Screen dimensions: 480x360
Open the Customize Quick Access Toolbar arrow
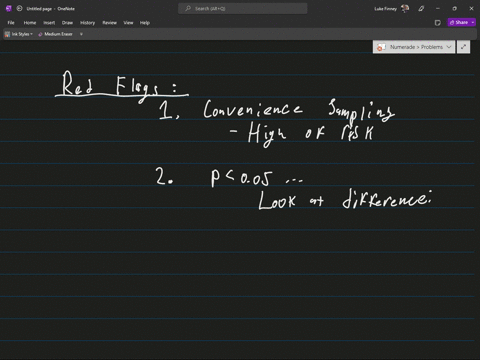(x=81, y=34)
